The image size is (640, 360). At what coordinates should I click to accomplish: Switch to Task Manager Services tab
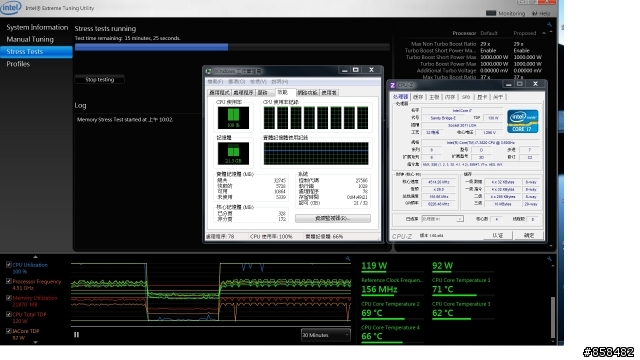(x=264, y=93)
